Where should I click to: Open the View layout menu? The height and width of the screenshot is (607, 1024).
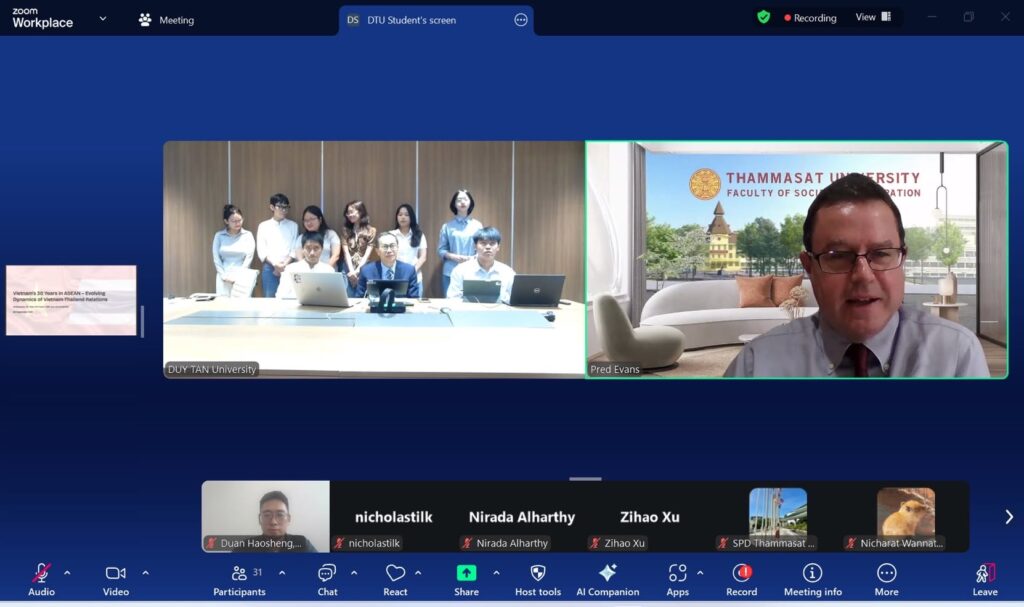coord(873,17)
